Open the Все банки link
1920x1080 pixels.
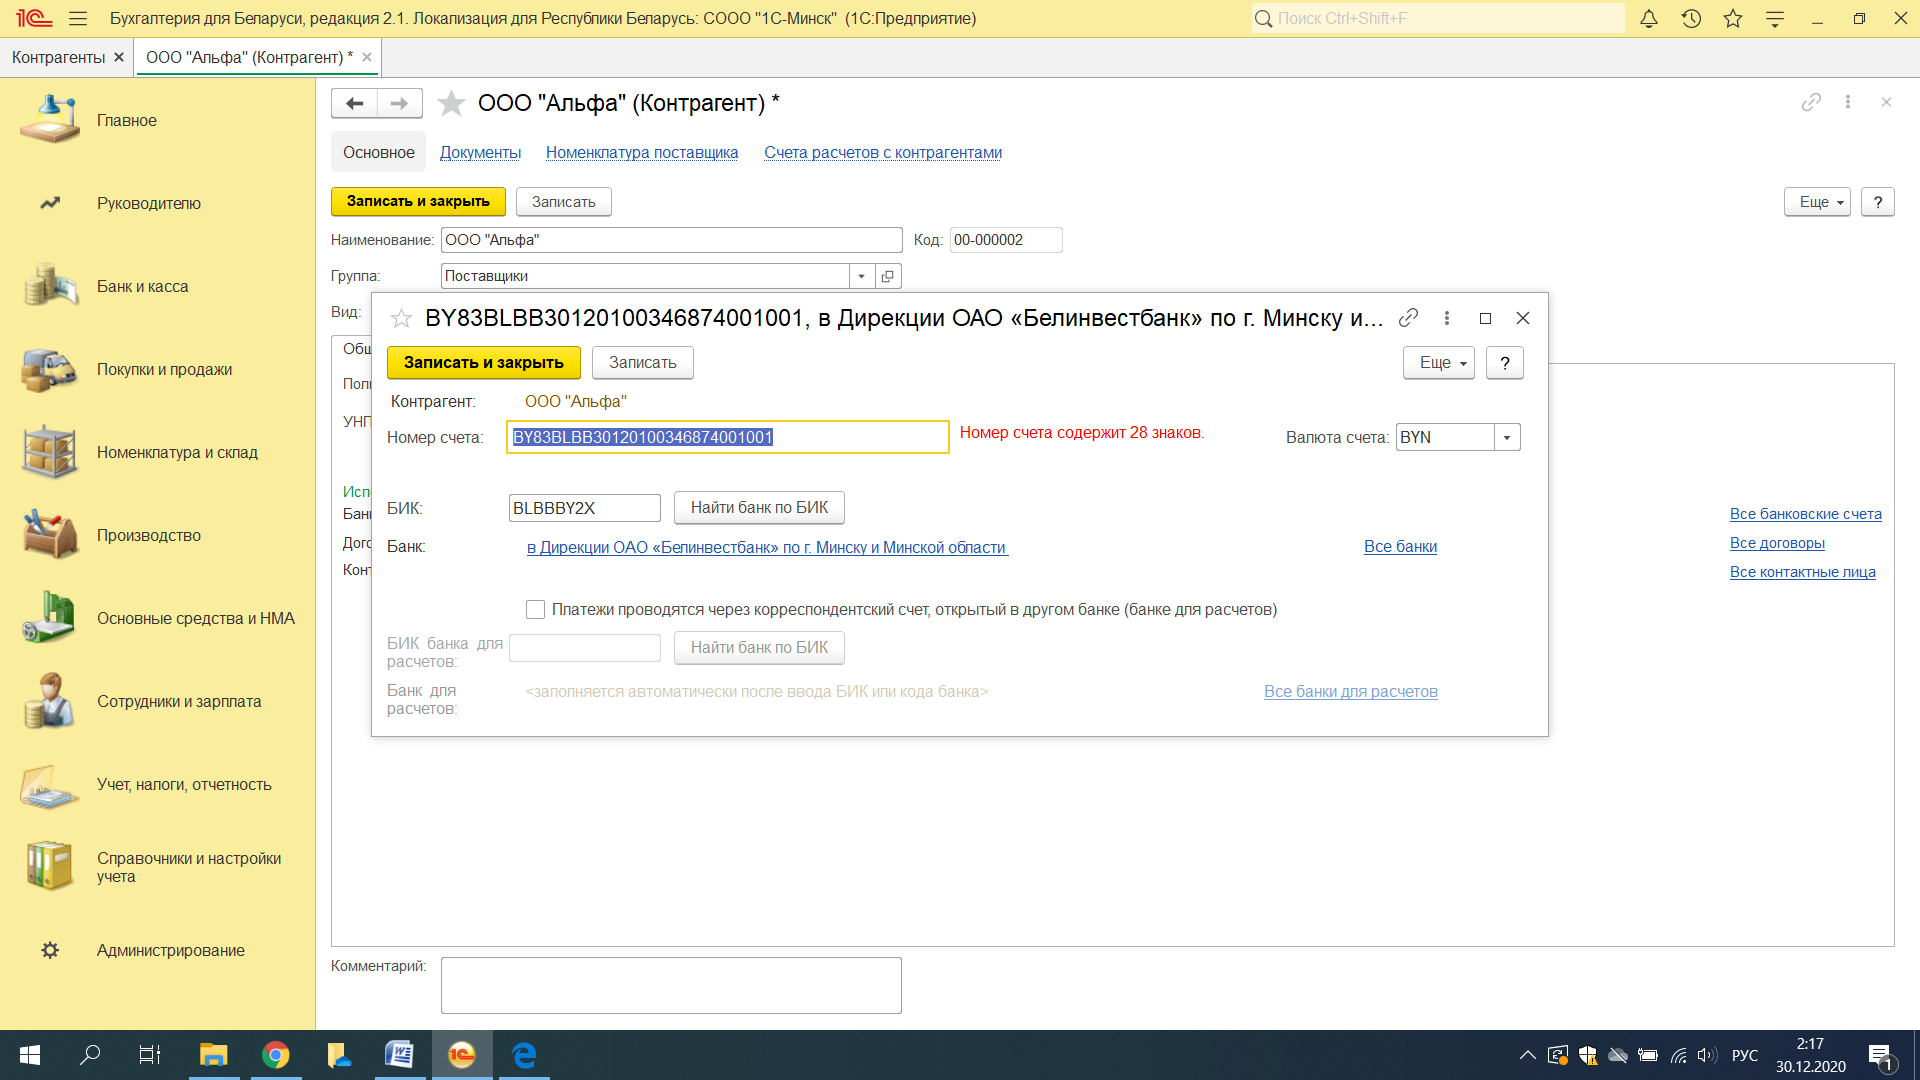(1400, 546)
